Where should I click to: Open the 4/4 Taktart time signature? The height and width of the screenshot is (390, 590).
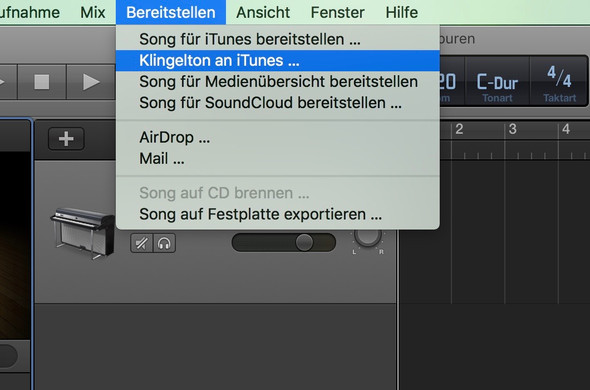pos(559,83)
